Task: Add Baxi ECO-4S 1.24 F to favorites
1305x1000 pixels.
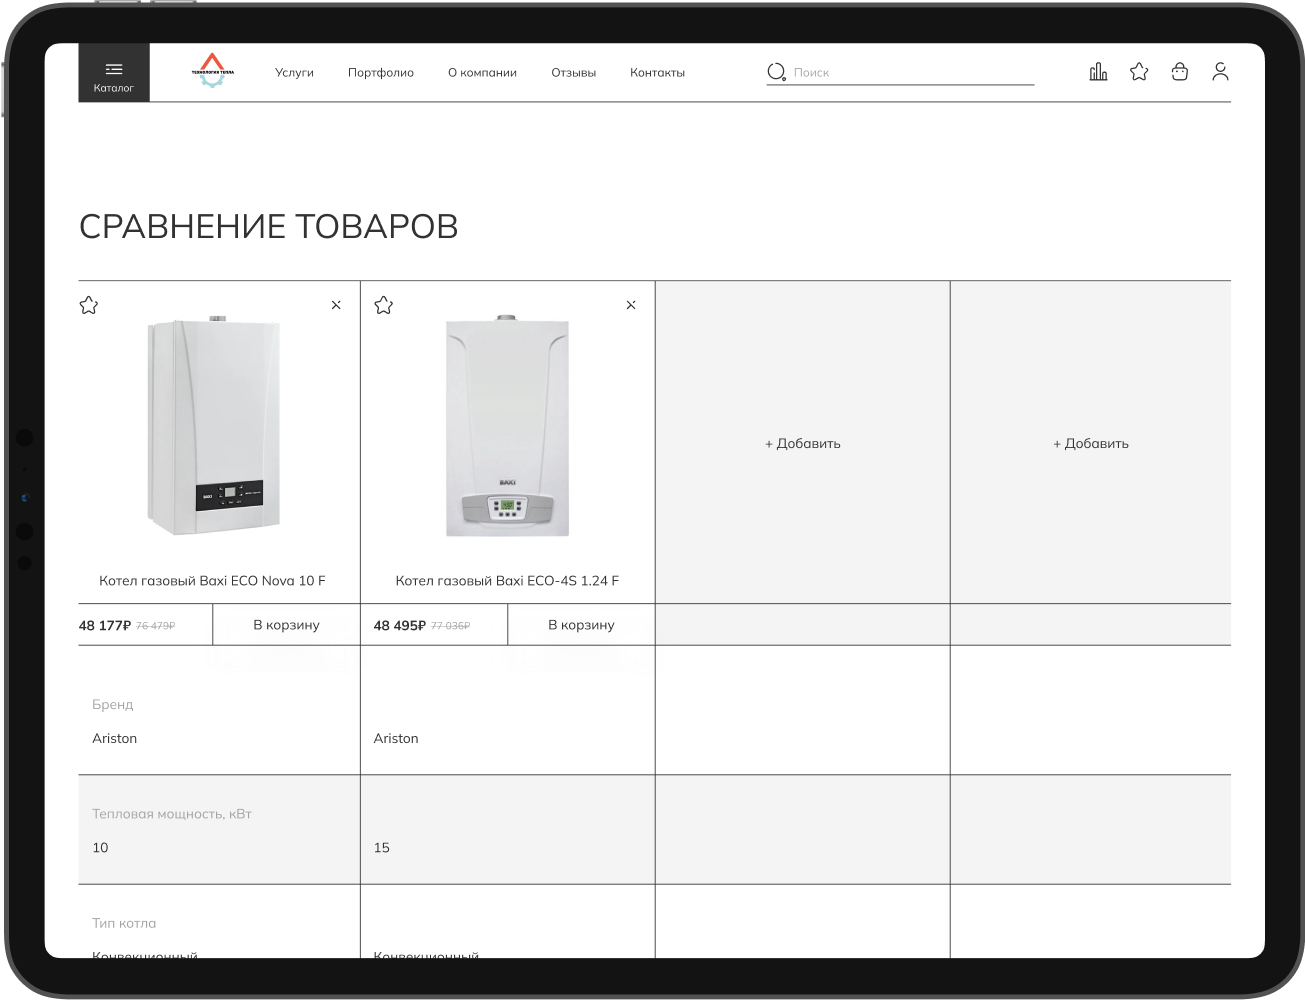Action: (384, 305)
